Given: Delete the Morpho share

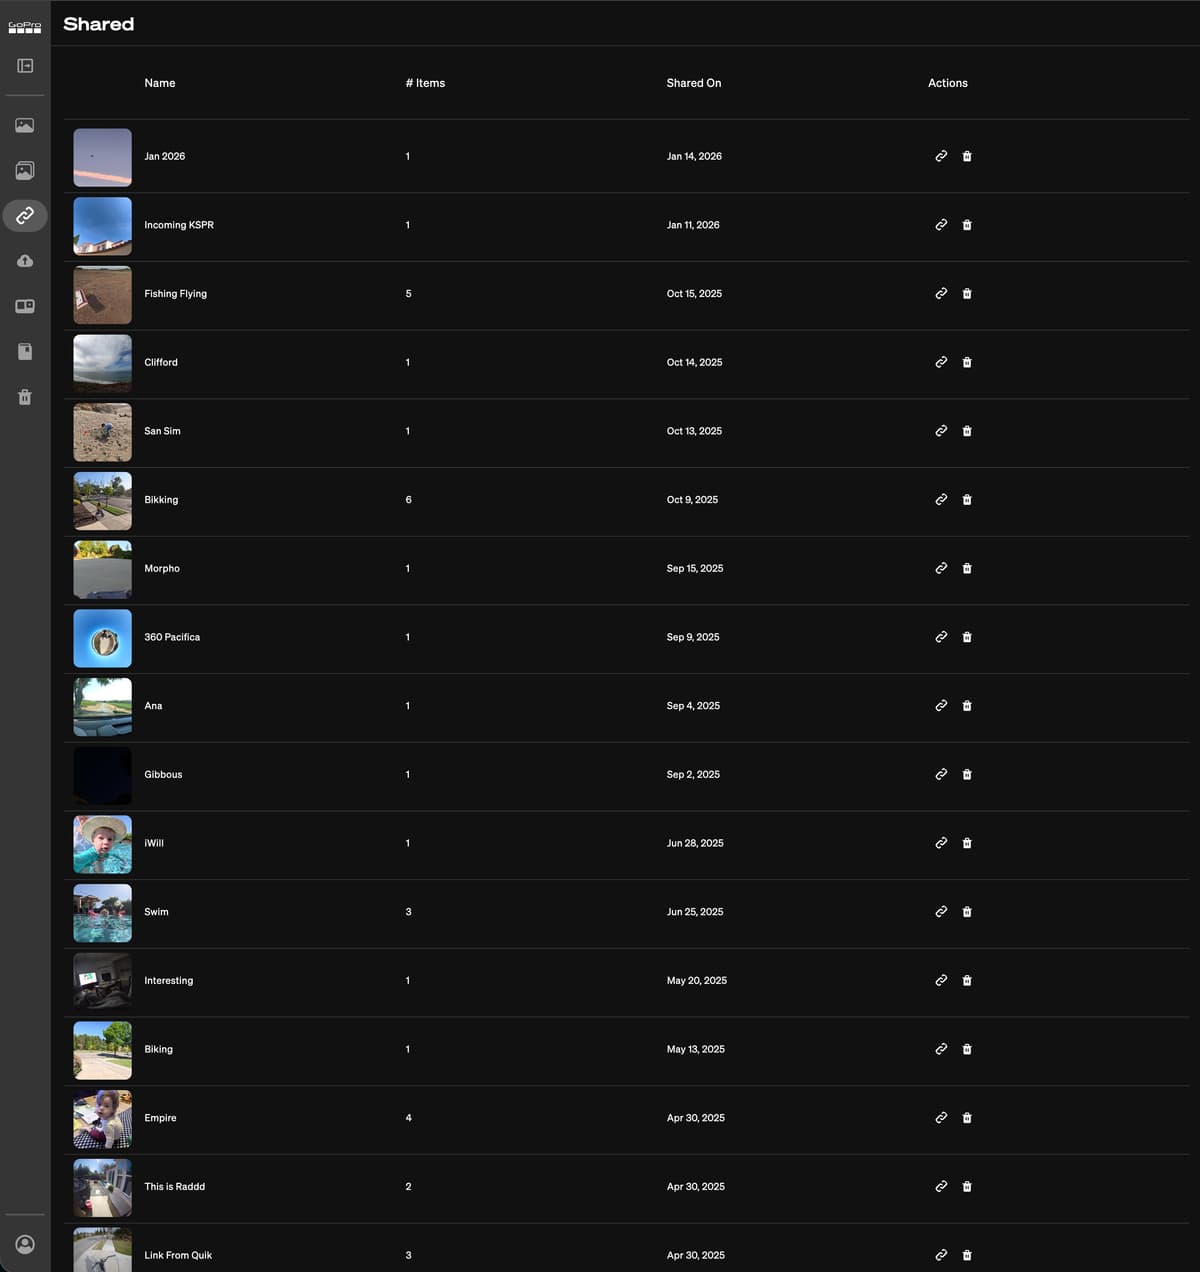Looking at the screenshot, I should coord(967,568).
